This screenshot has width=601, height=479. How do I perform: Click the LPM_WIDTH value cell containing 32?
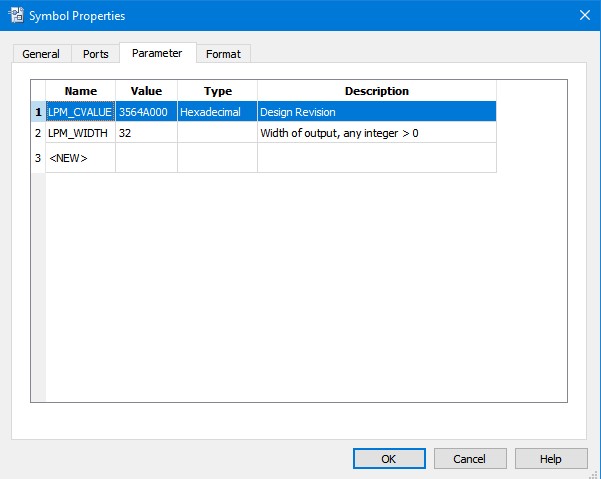tap(146, 132)
